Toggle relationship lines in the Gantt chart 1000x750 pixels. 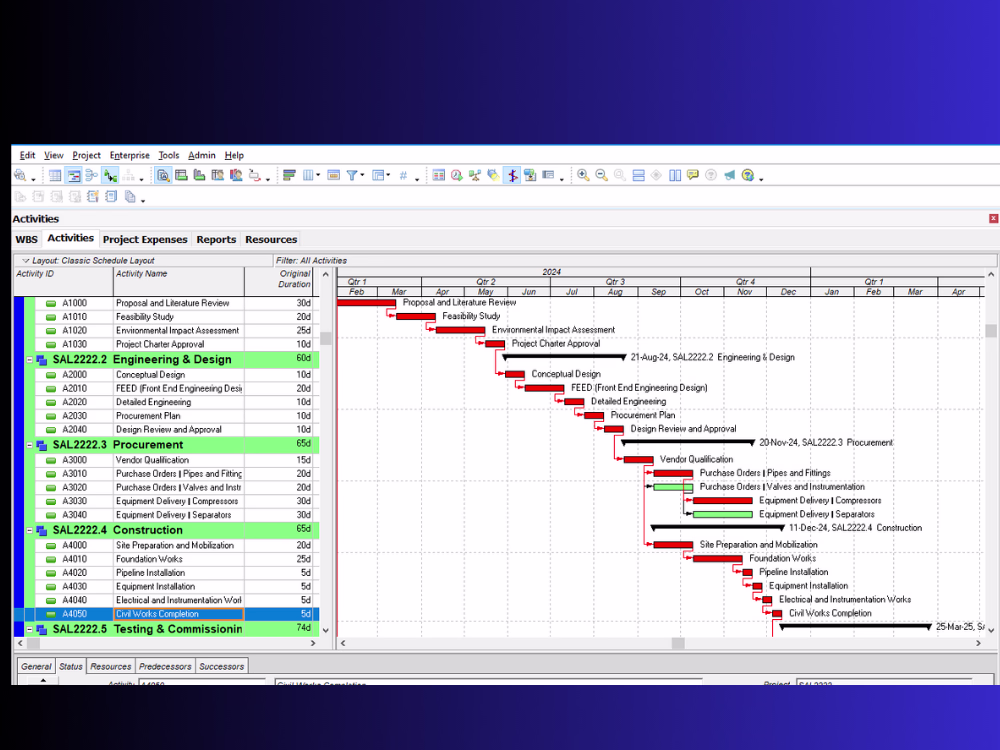point(110,175)
